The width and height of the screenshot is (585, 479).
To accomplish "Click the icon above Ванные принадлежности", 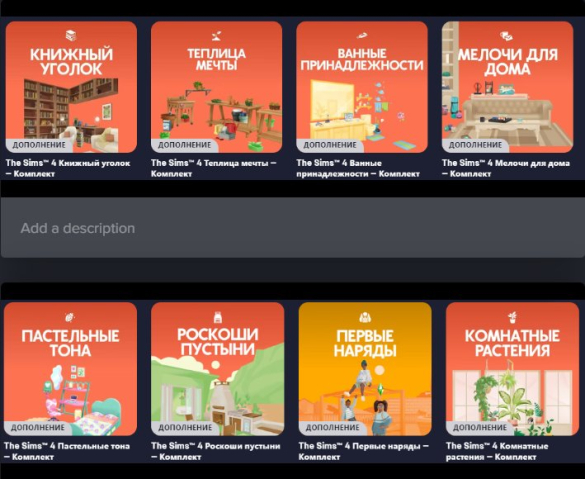I will pyautogui.click(x=362, y=36).
